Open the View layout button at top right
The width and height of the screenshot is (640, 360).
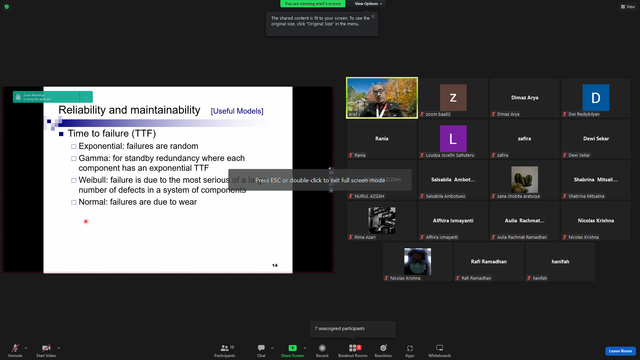pos(628,7)
